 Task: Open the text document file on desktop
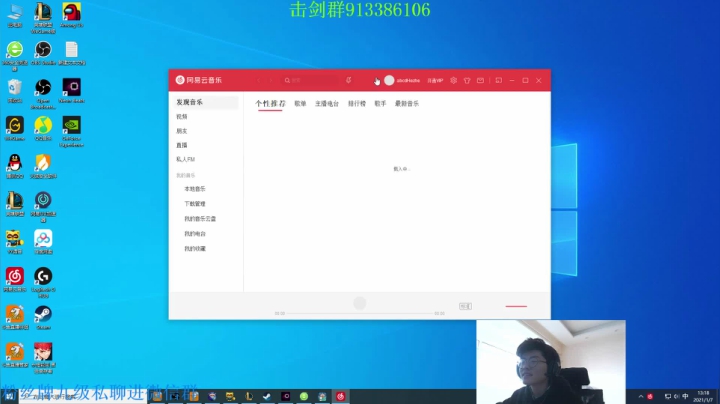(x=72, y=53)
